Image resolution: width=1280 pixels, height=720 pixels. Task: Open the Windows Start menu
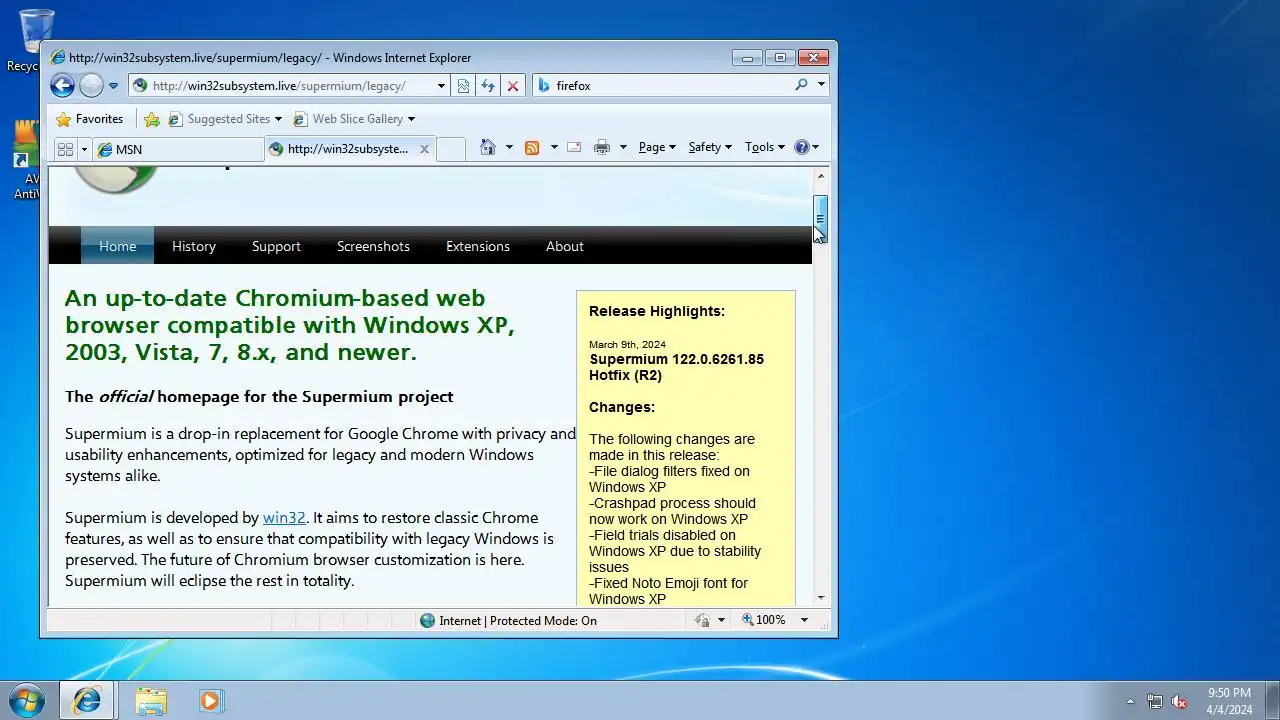click(26, 700)
